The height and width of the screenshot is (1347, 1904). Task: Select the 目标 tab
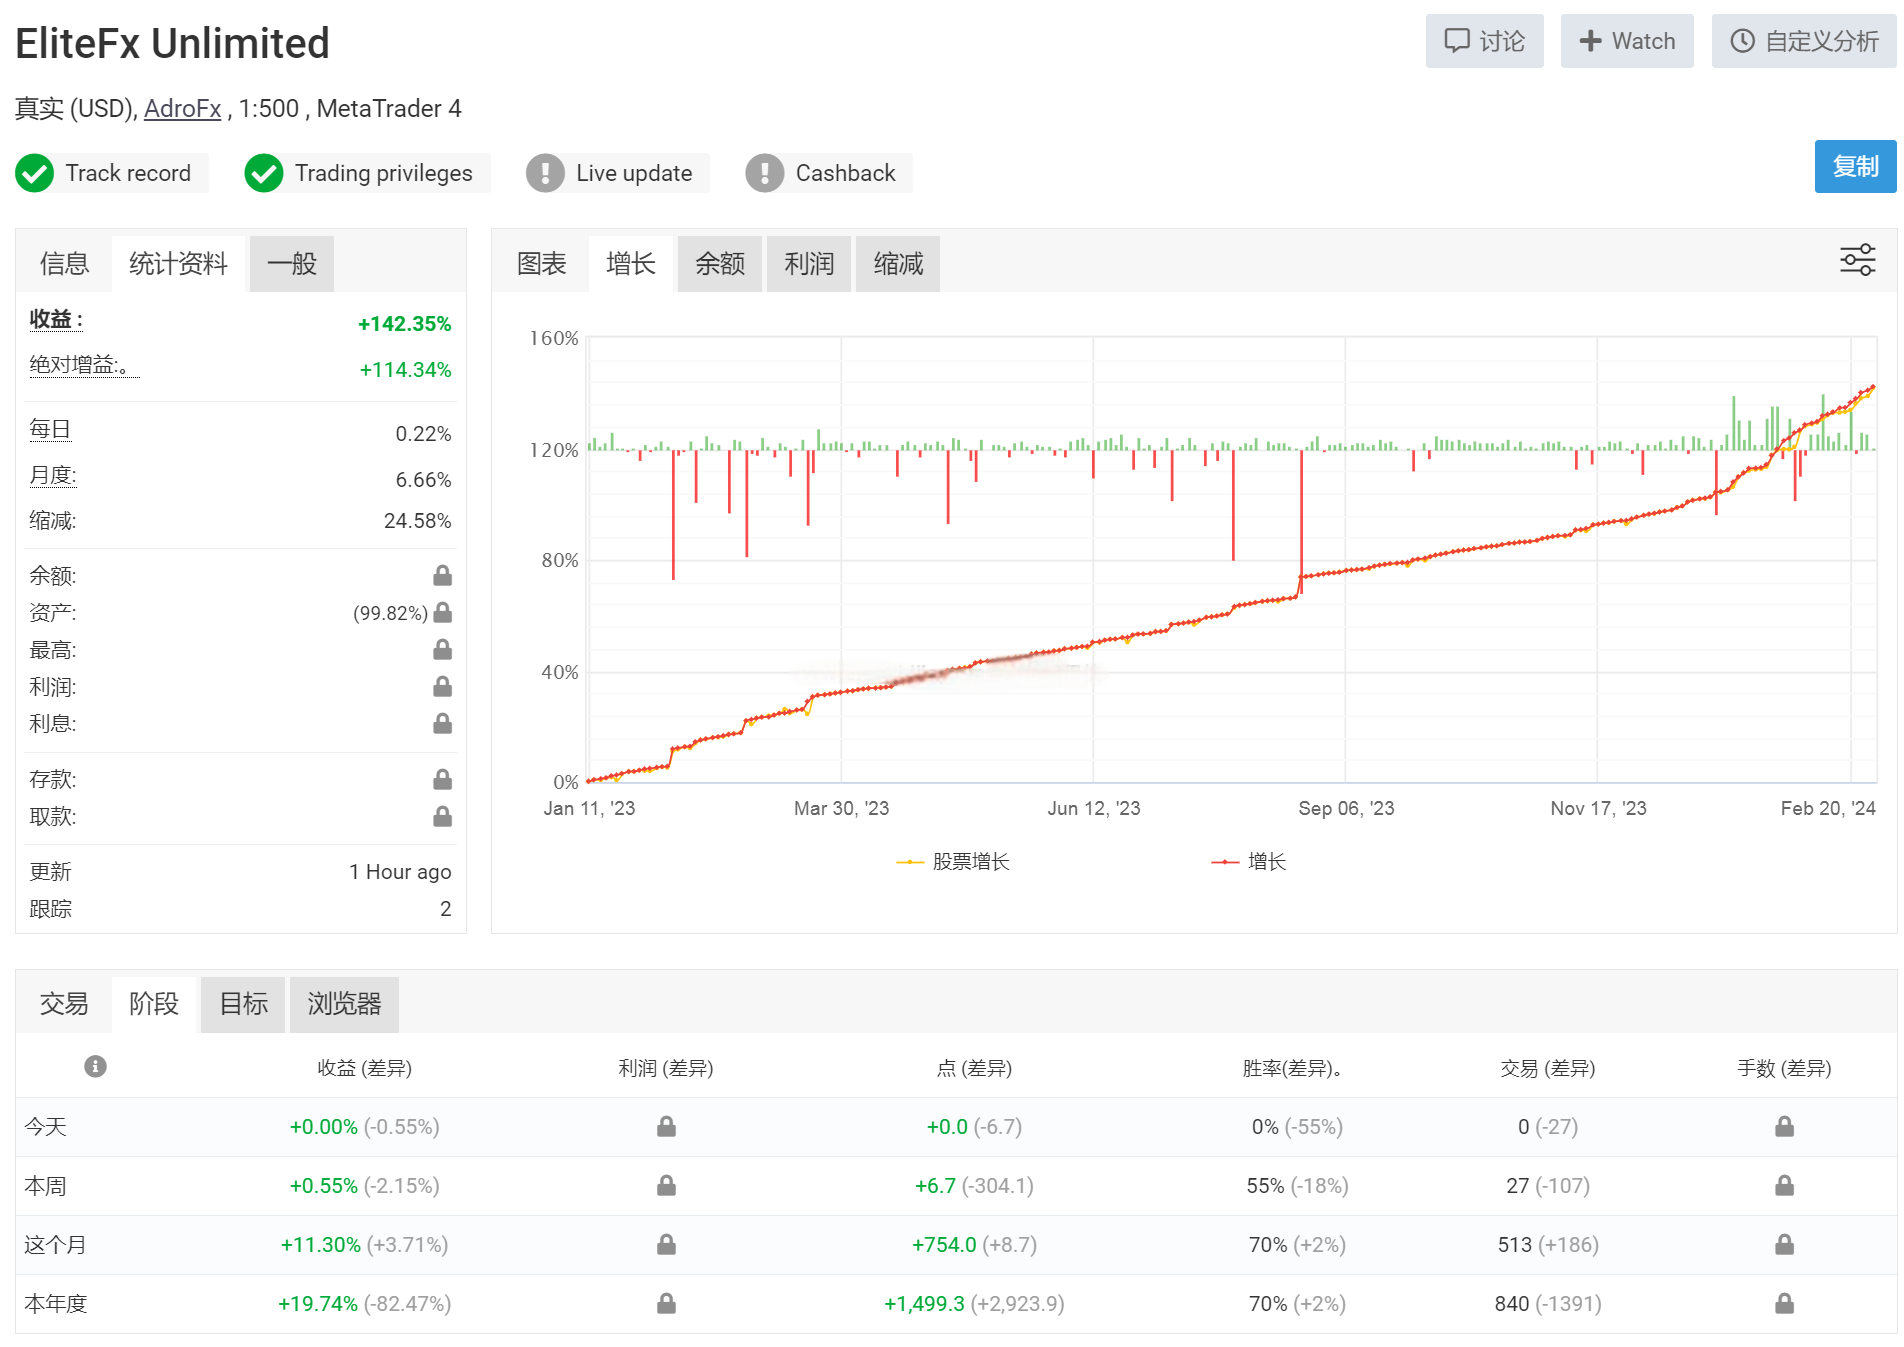[243, 1004]
